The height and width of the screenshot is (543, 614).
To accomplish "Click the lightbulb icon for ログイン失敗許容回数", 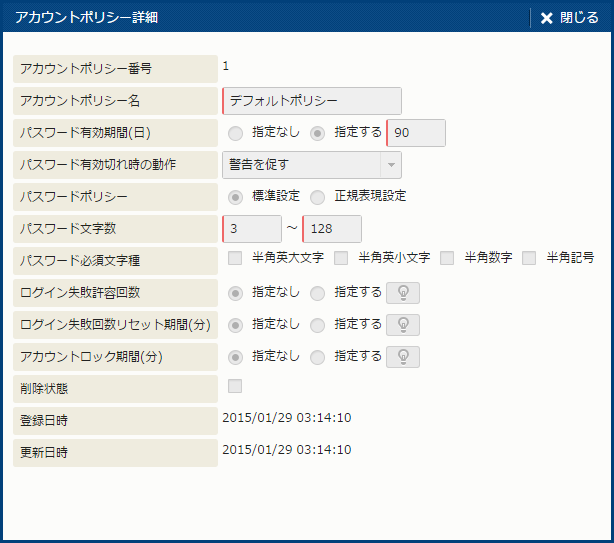I will click(x=402, y=293).
